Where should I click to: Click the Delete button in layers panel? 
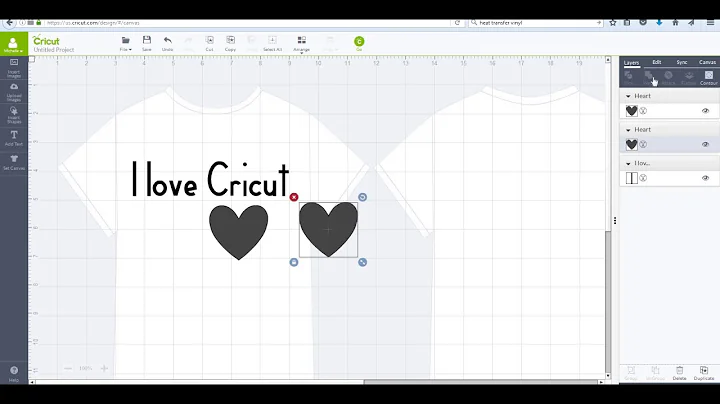pyautogui.click(x=679, y=373)
